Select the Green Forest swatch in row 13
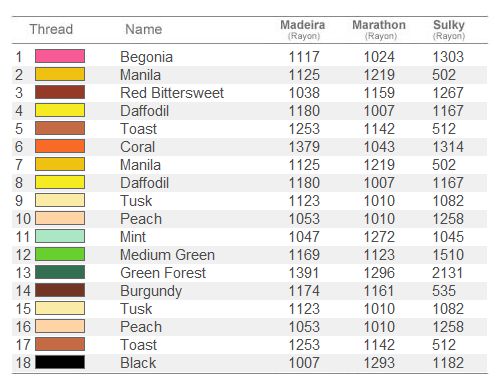 point(60,272)
